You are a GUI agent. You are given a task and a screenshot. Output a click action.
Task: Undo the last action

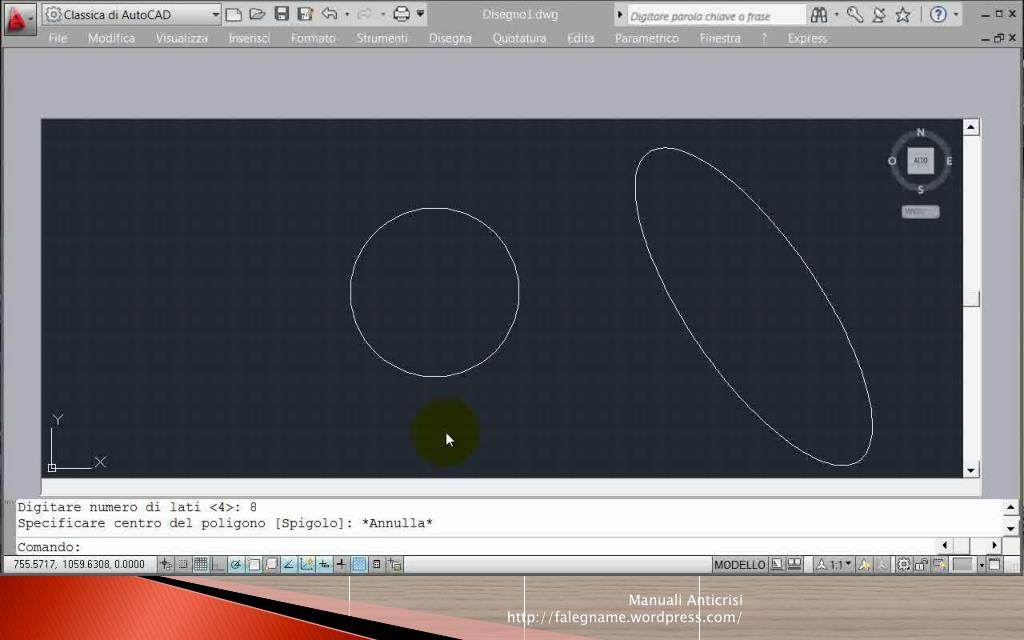pos(330,14)
